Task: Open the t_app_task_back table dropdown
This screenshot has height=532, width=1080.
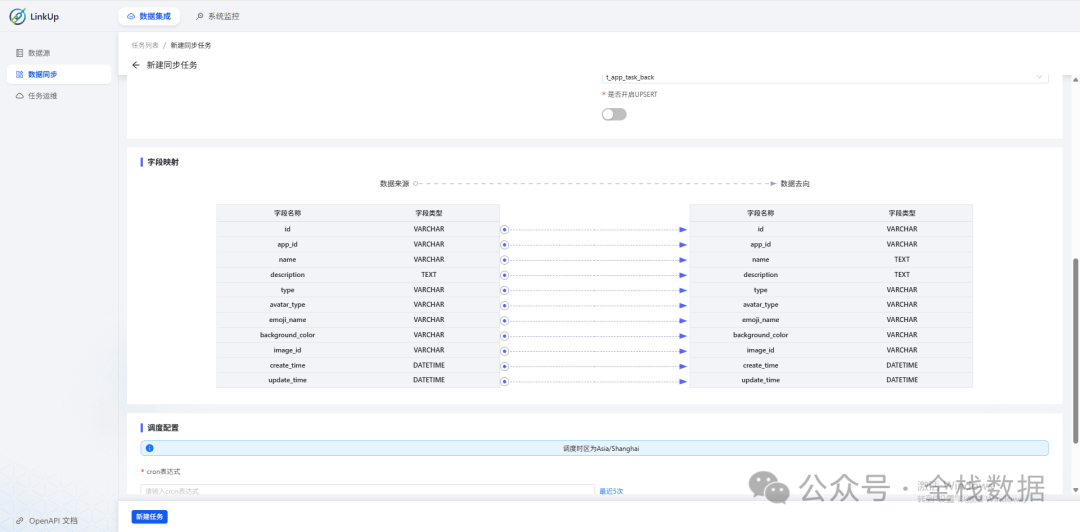Action: coord(824,77)
